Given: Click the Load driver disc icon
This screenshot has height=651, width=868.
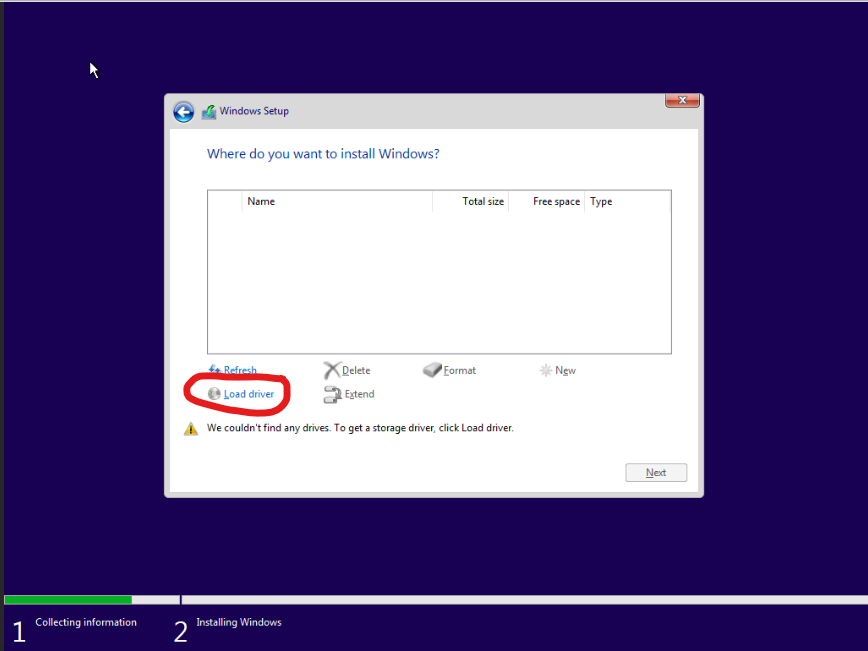Looking at the screenshot, I should [x=214, y=394].
